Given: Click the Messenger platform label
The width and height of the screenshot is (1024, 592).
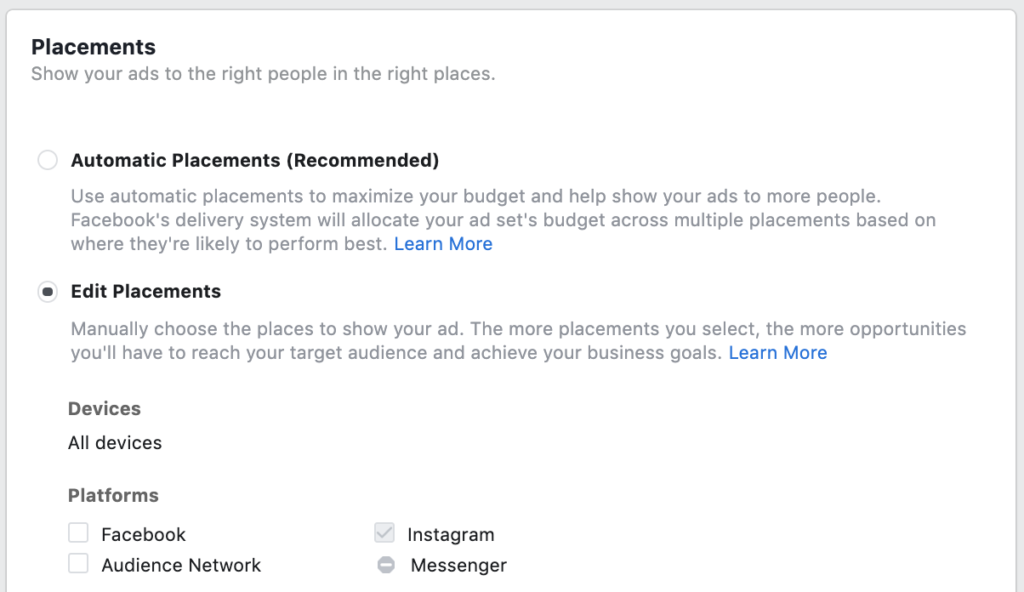Looking at the screenshot, I should pos(458,566).
